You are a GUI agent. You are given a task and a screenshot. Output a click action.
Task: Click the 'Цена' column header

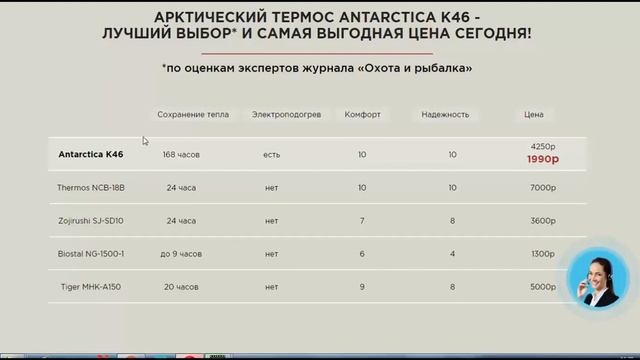[x=534, y=115]
